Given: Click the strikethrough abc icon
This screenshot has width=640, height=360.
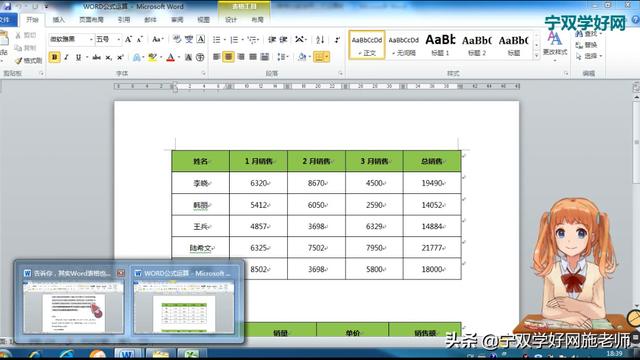Looking at the screenshot, I should pyautogui.click(x=96, y=58).
